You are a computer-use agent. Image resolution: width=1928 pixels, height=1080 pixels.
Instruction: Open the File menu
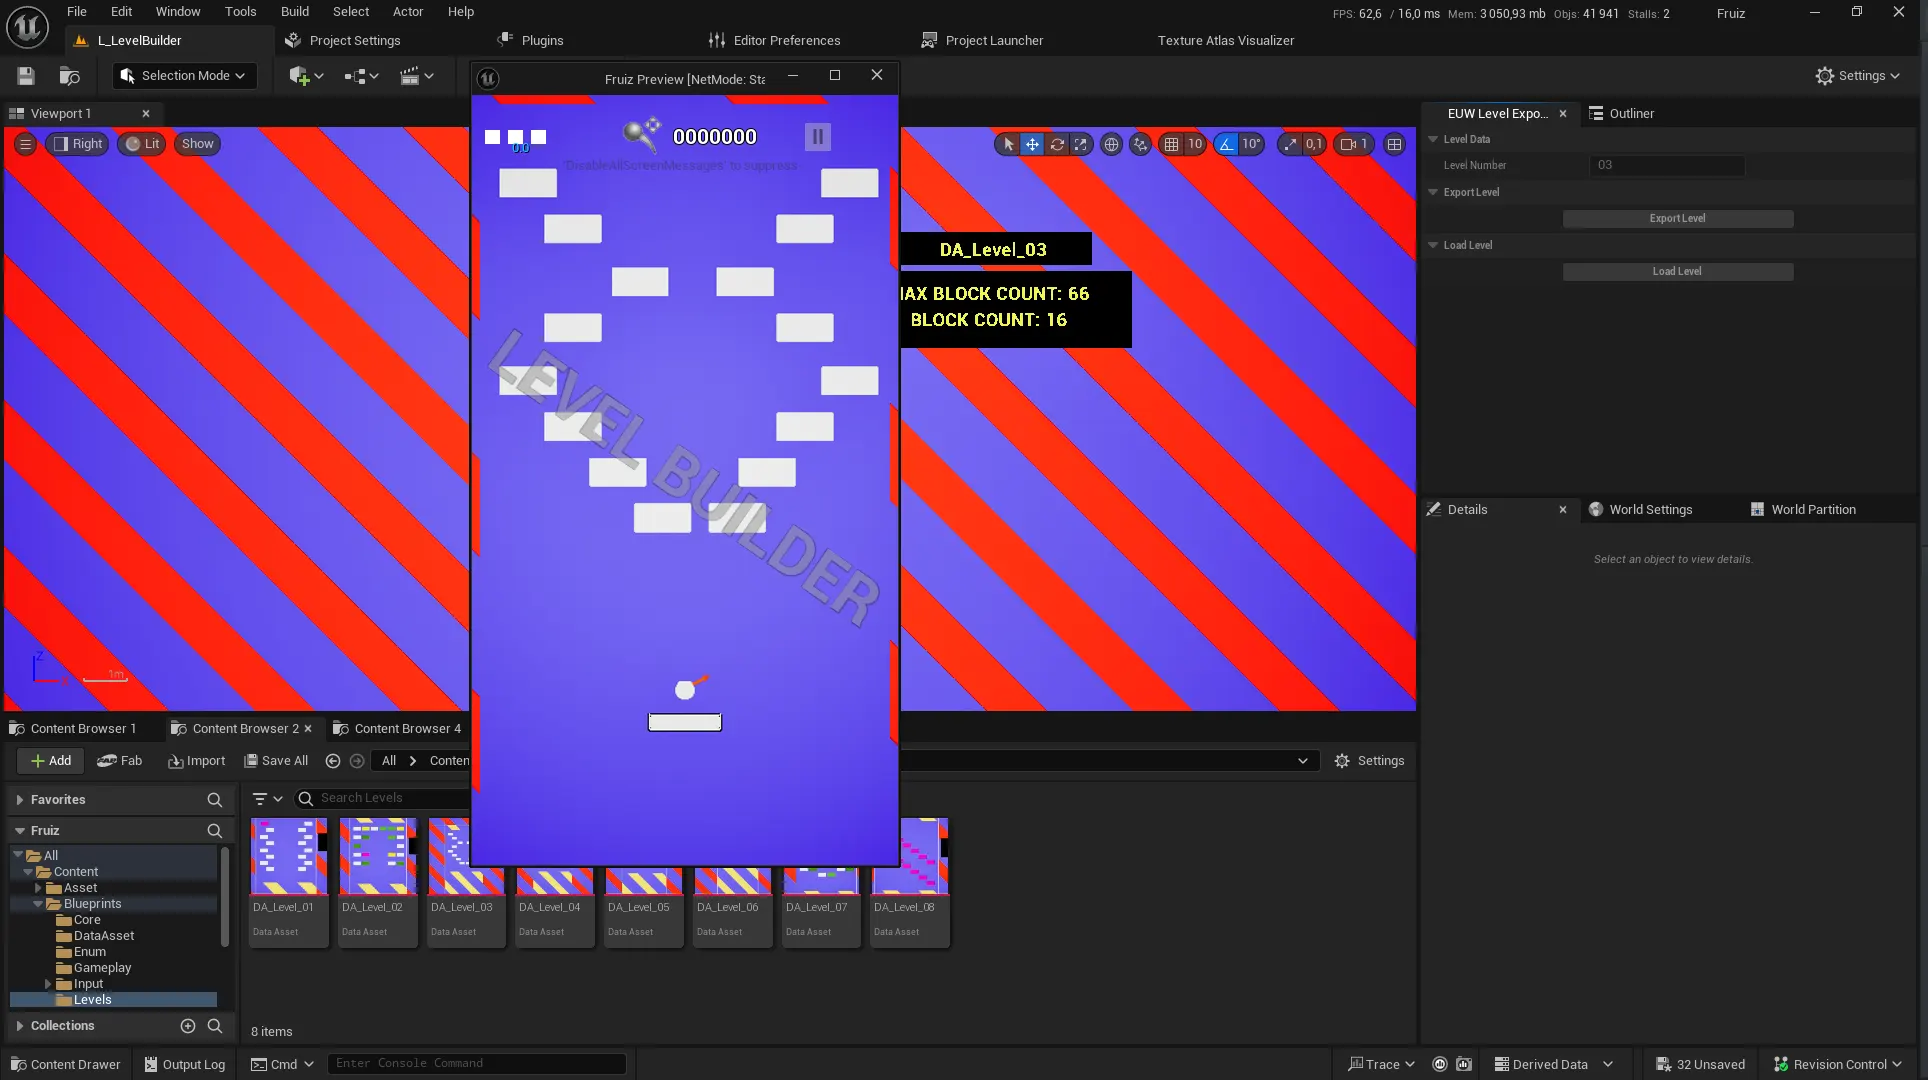pos(77,12)
